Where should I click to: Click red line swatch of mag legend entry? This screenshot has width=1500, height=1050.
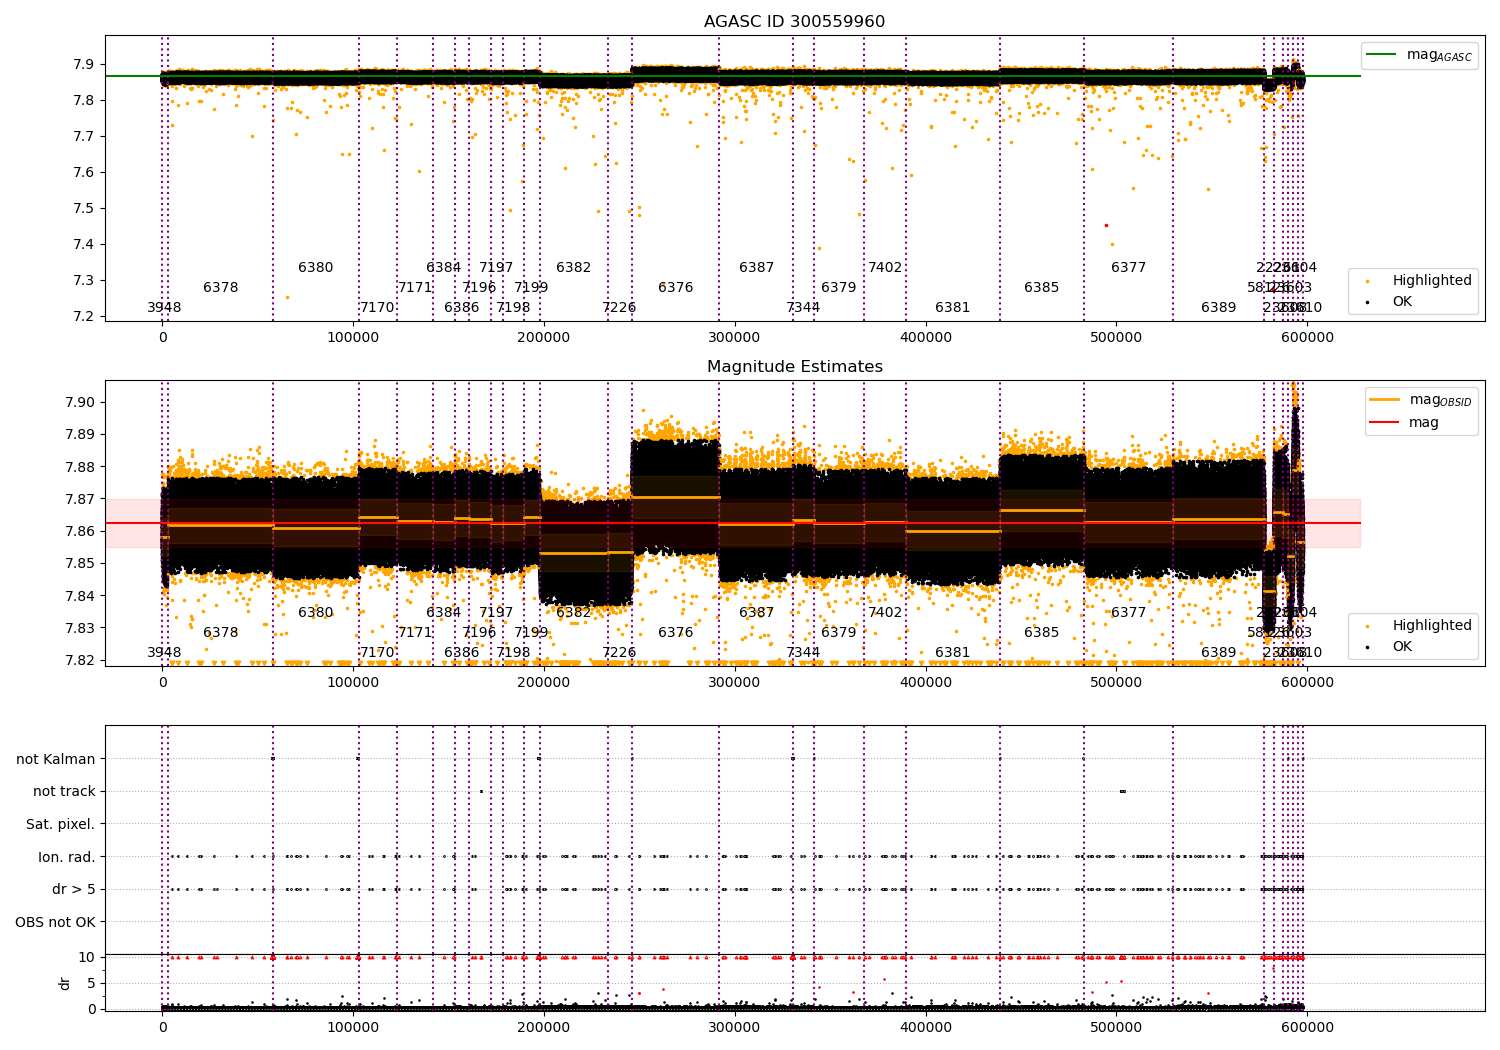tap(1385, 422)
